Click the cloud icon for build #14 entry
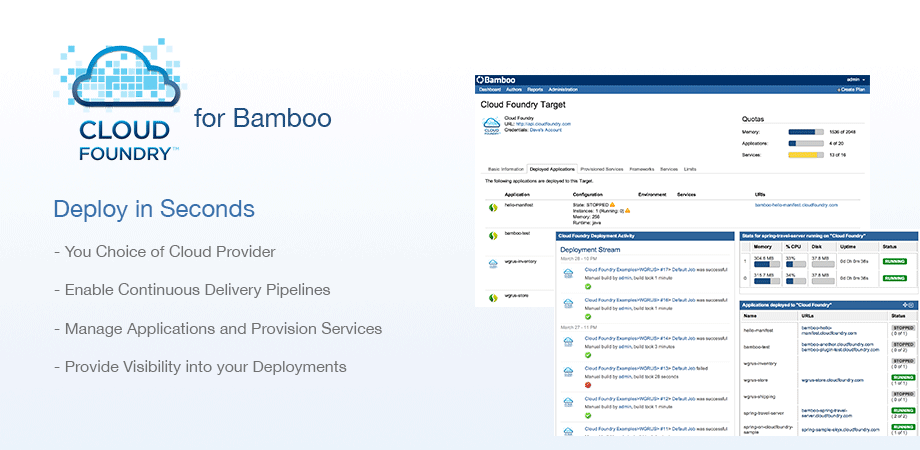Viewport: 920px width, 450px height. [568, 342]
